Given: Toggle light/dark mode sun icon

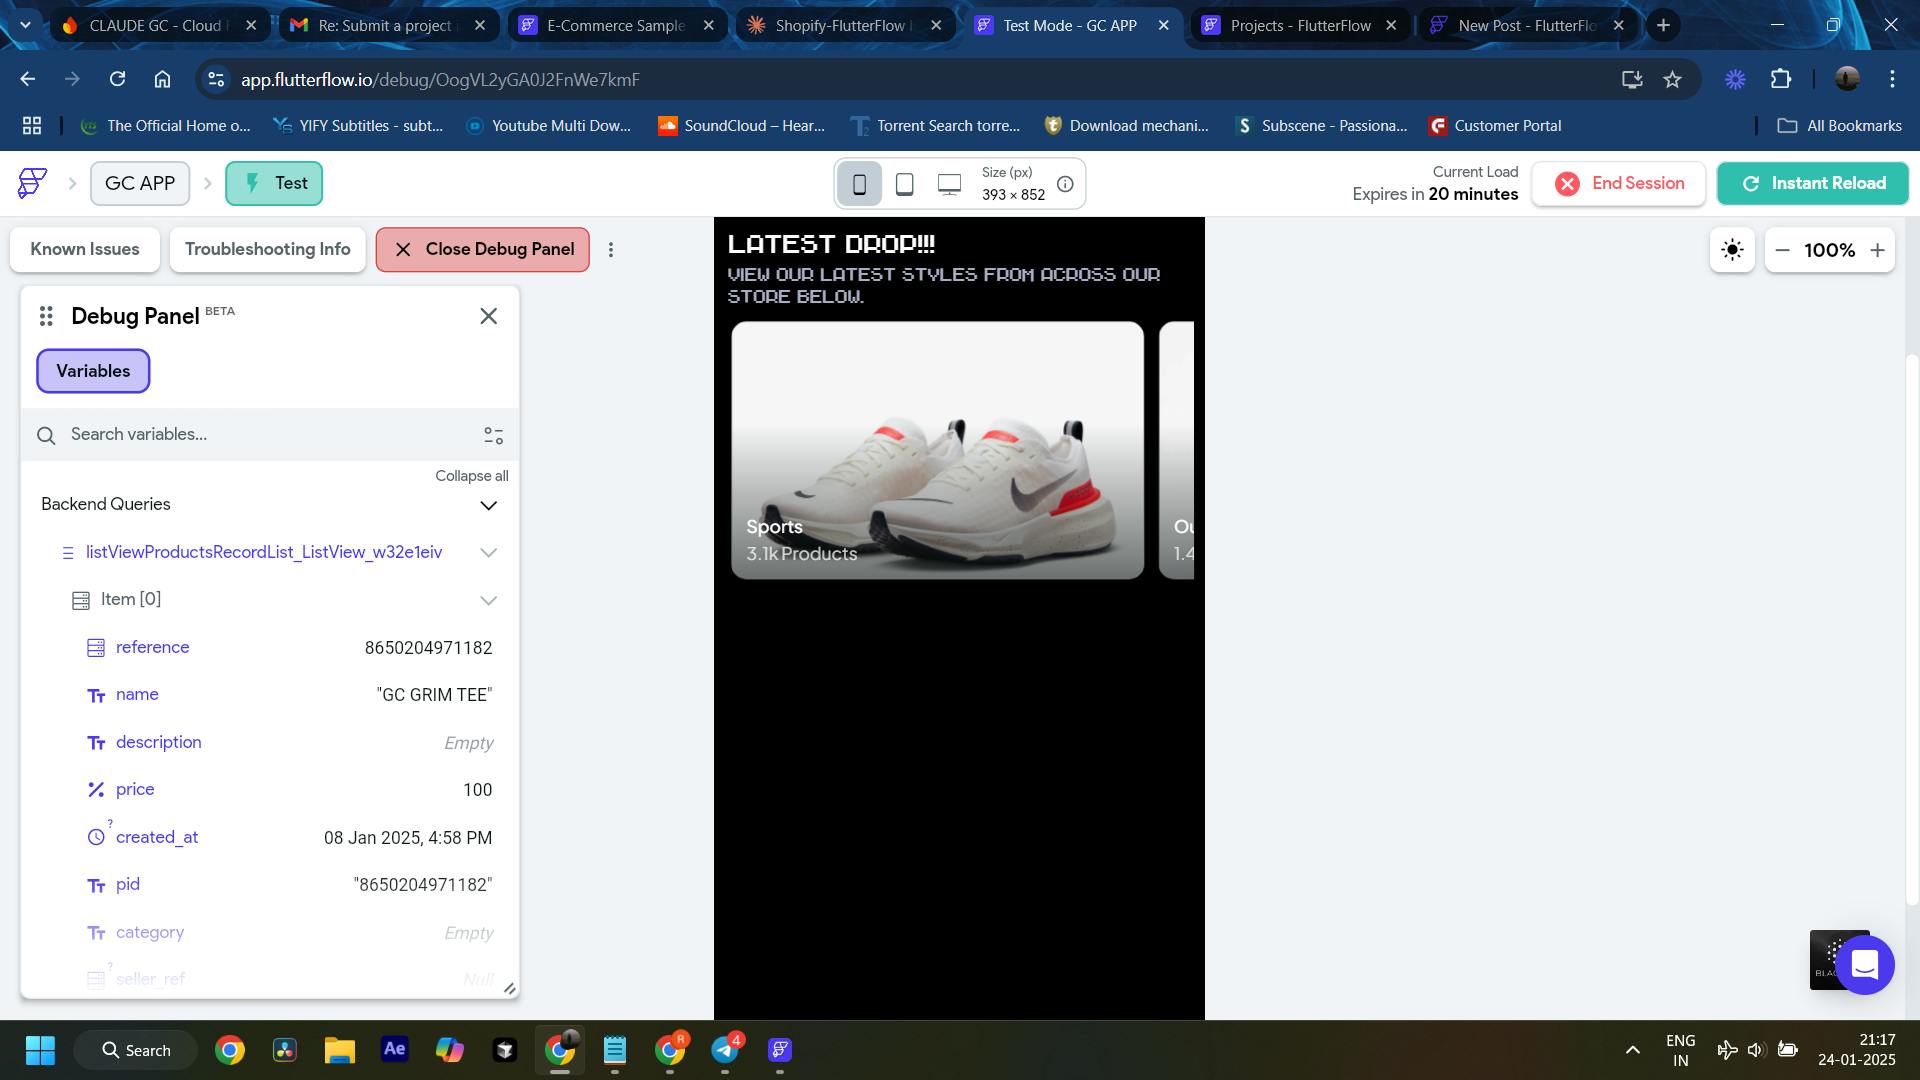Looking at the screenshot, I should (x=1732, y=250).
